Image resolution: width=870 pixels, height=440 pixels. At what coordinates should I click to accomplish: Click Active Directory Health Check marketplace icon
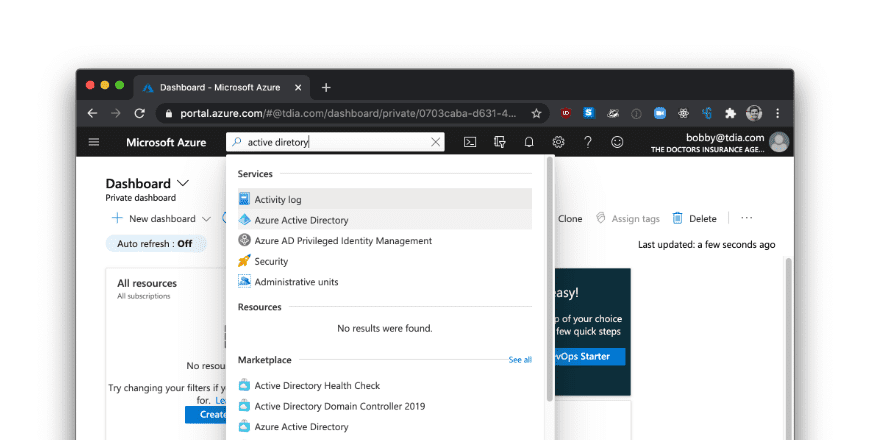244,385
